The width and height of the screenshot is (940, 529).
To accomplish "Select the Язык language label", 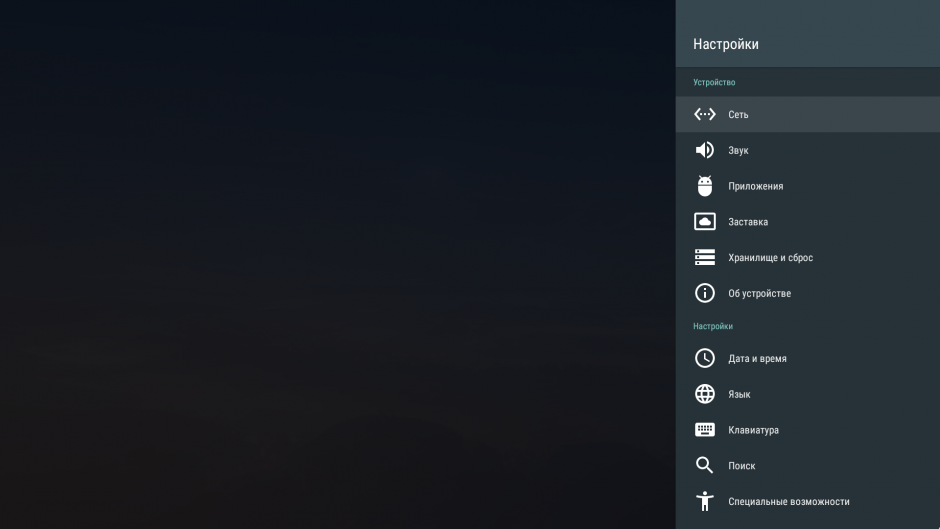I will [739, 394].
